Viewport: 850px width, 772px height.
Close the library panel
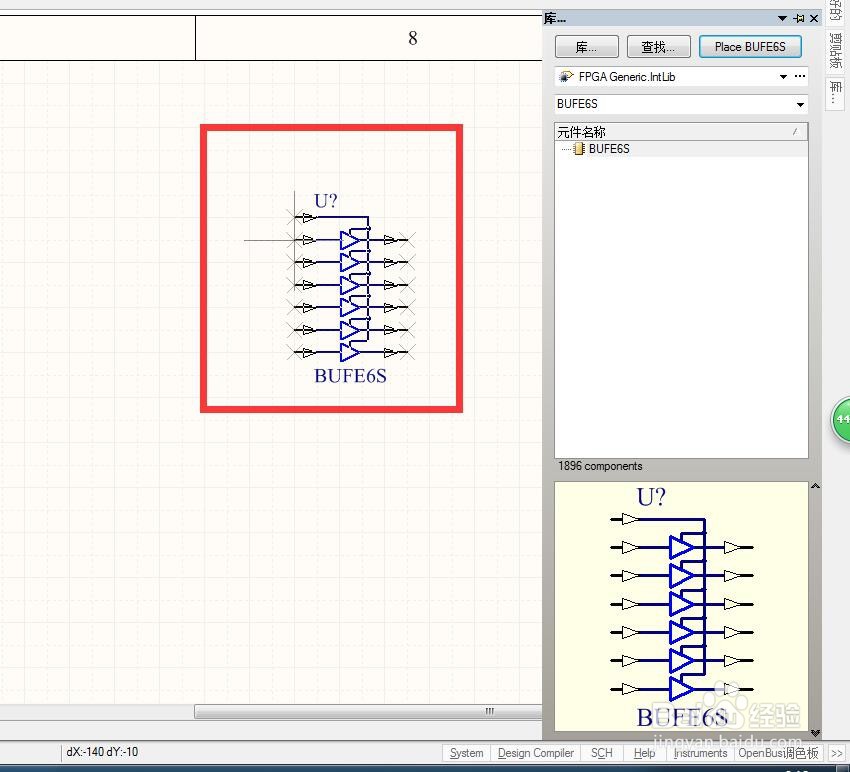pyautogui.click(x=814, y=18)
